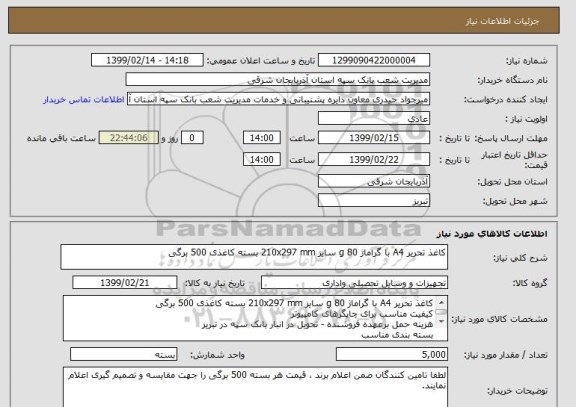Click the price validity date 1399/02/22

[374, 160]
